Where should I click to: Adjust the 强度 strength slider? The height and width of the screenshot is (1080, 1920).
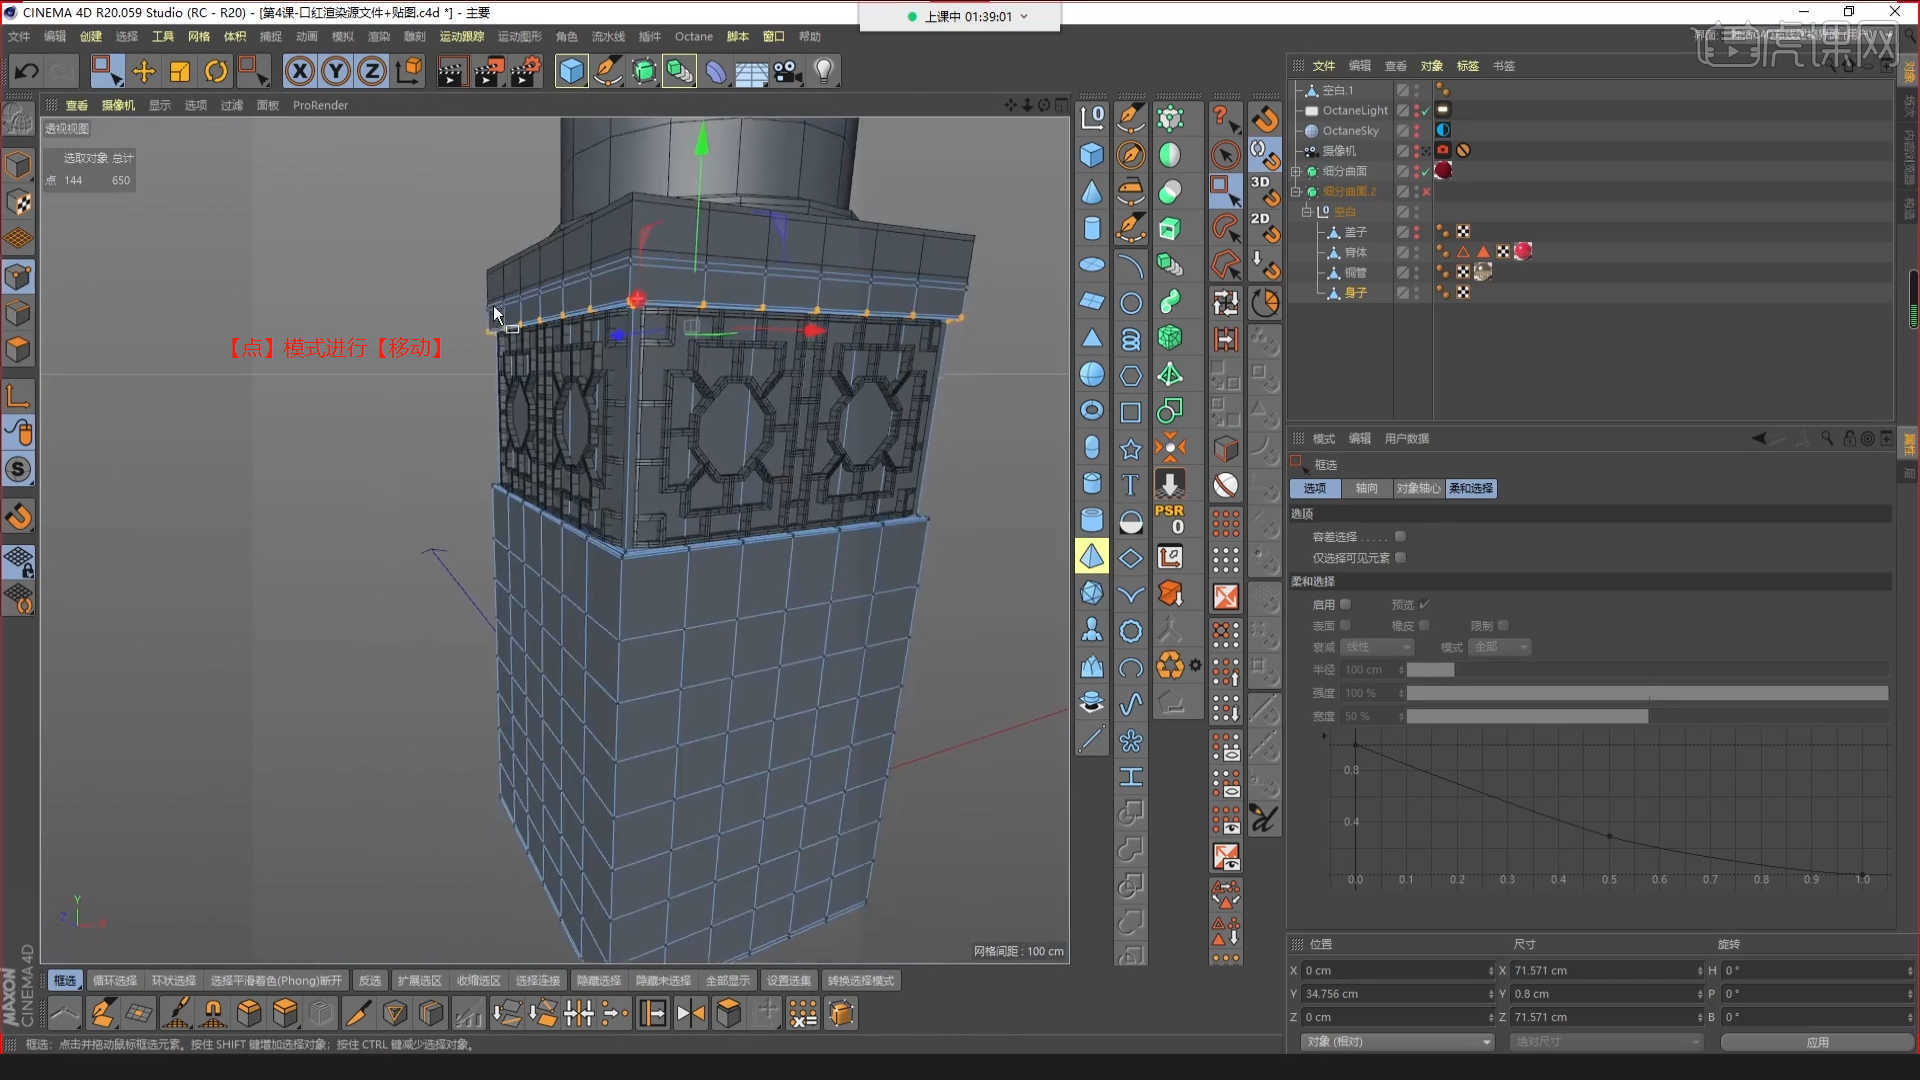(1647, 693)
